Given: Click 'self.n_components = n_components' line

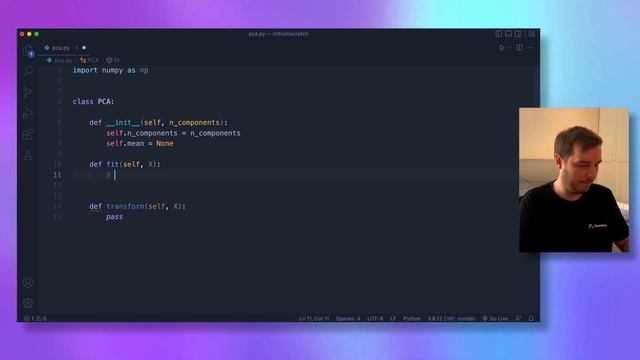Looking at the screenshot, I should click(173, 133).
